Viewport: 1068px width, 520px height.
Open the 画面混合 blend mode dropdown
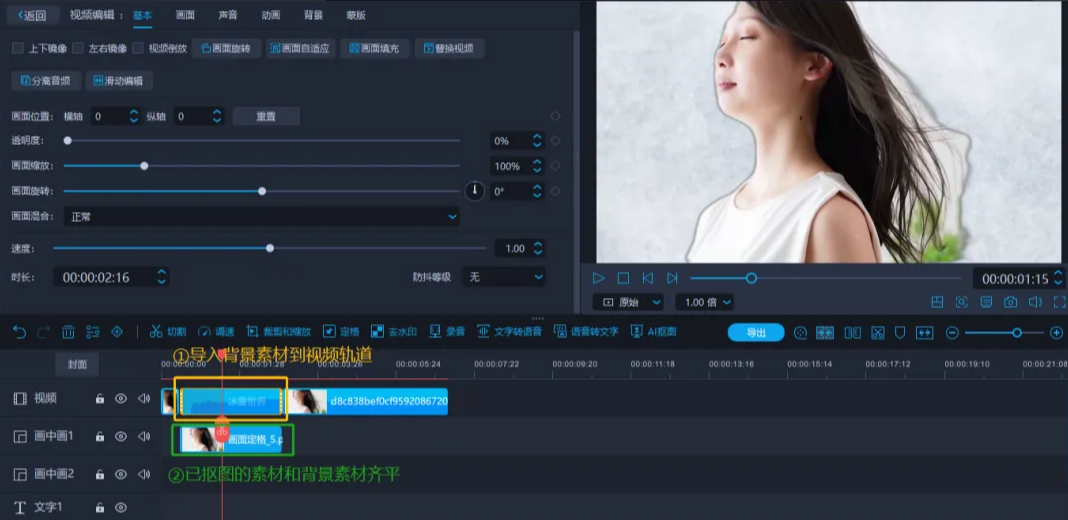[x=262, y=217]
